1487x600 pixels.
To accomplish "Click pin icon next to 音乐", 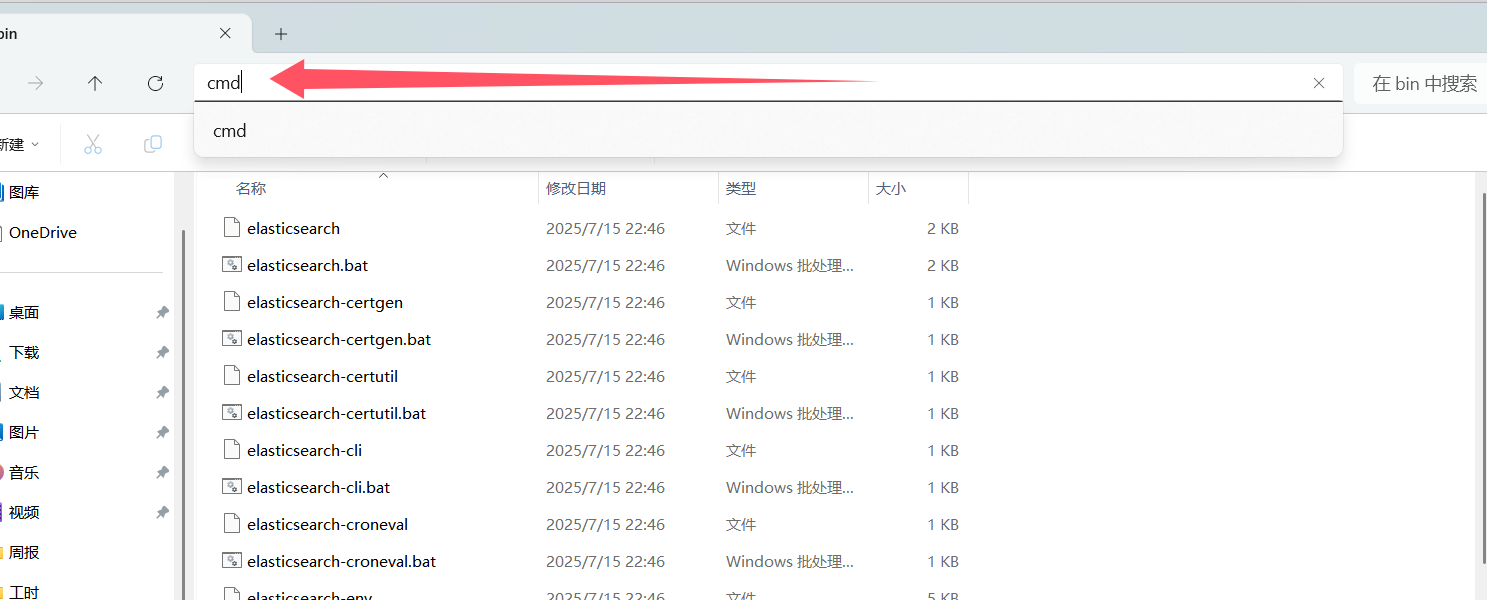I will pos(162,473).
